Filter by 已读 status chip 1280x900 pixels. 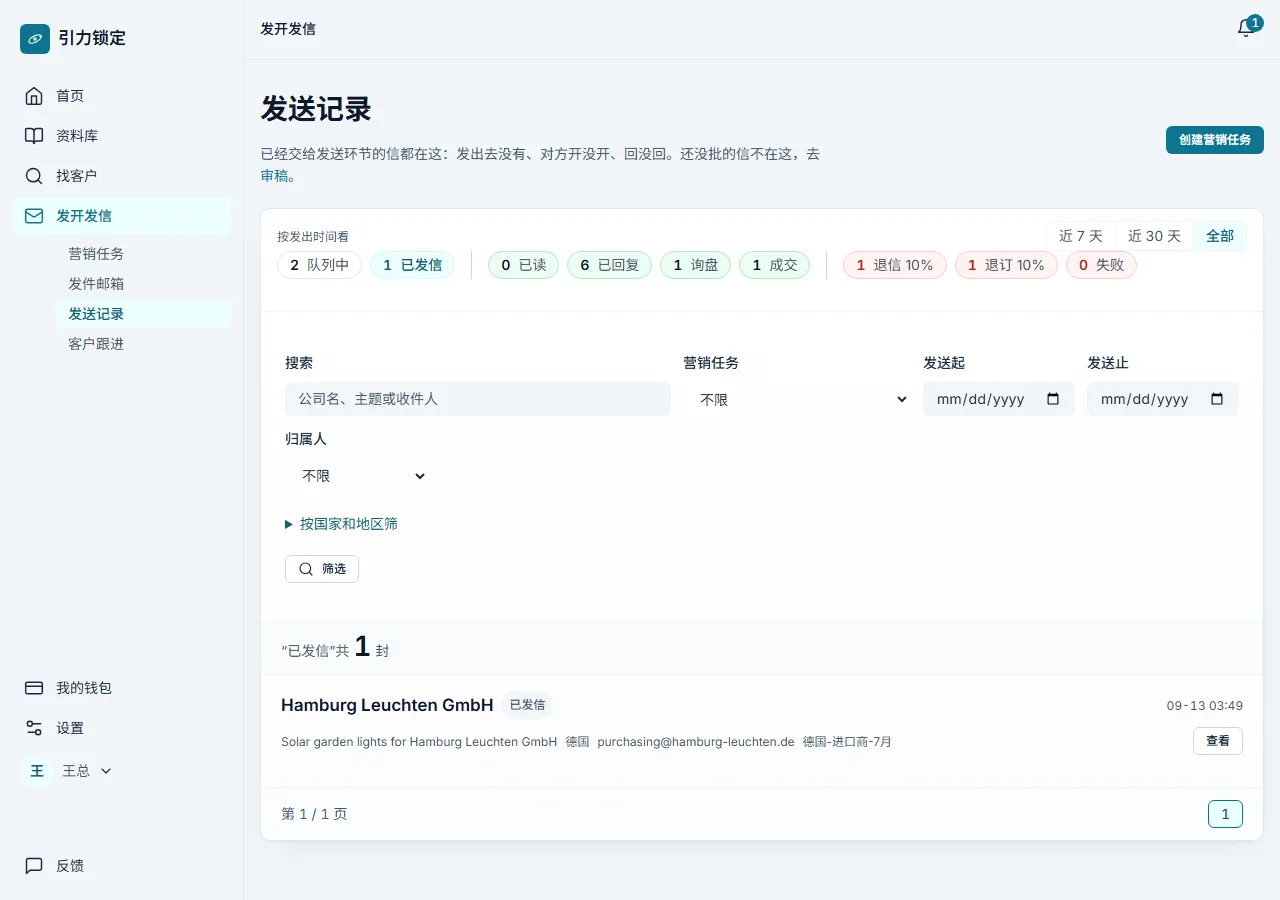coord(523,265)
